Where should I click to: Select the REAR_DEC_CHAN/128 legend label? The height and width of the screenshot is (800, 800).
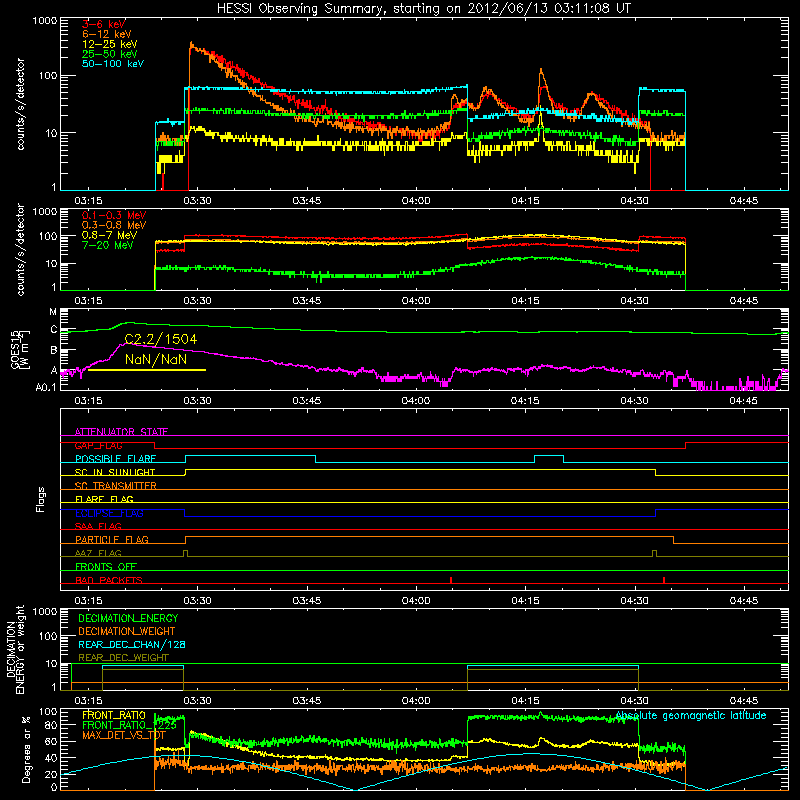pos(132,644)
